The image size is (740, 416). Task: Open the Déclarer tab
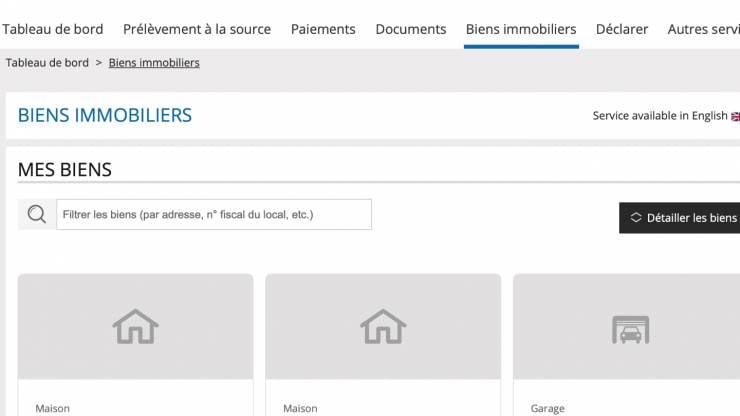coord(622,29)
